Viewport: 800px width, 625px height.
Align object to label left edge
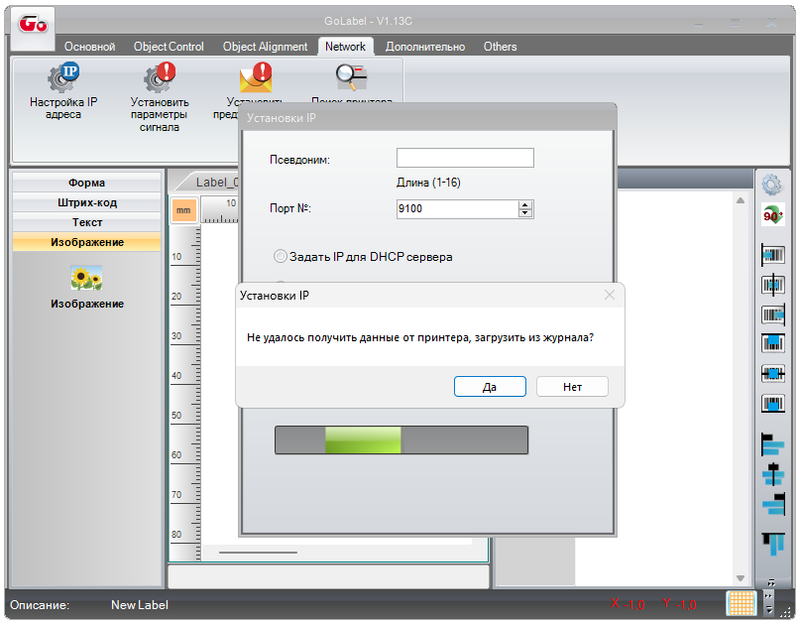coord(772,254)
